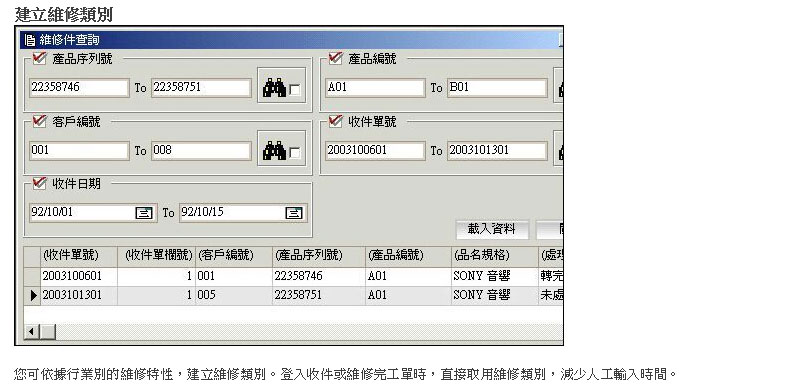Select serial cell 22358751 in grid
Image resolution: width=793 pixels, height=385 pixels.
[x=319, y=295]
